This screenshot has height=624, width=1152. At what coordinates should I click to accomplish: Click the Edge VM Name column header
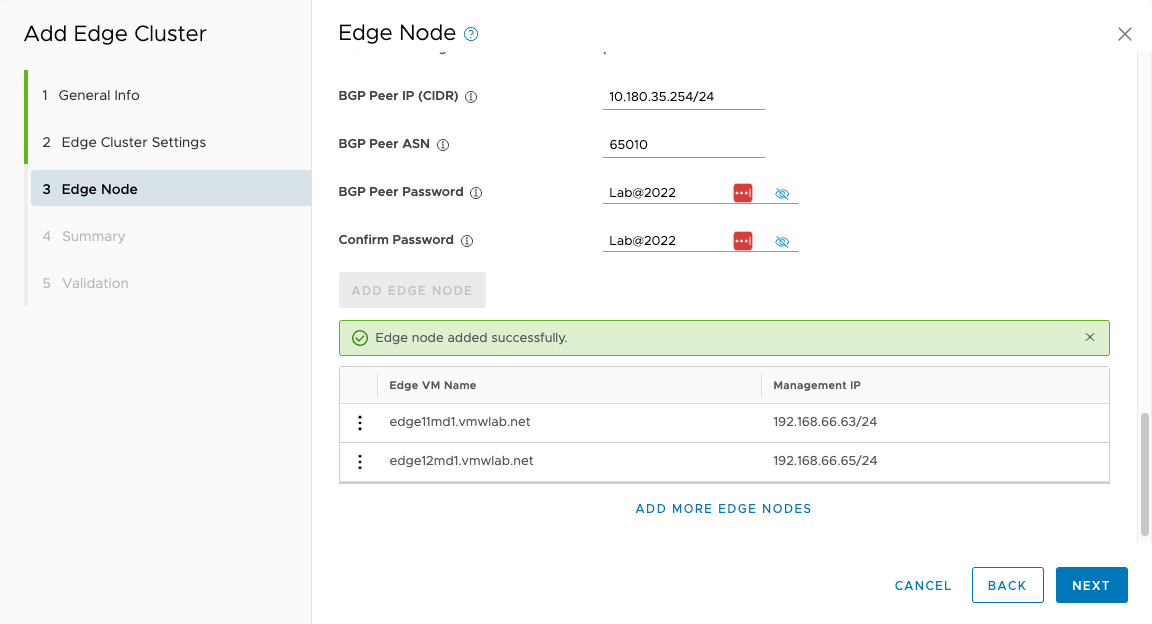pos(569,385)
